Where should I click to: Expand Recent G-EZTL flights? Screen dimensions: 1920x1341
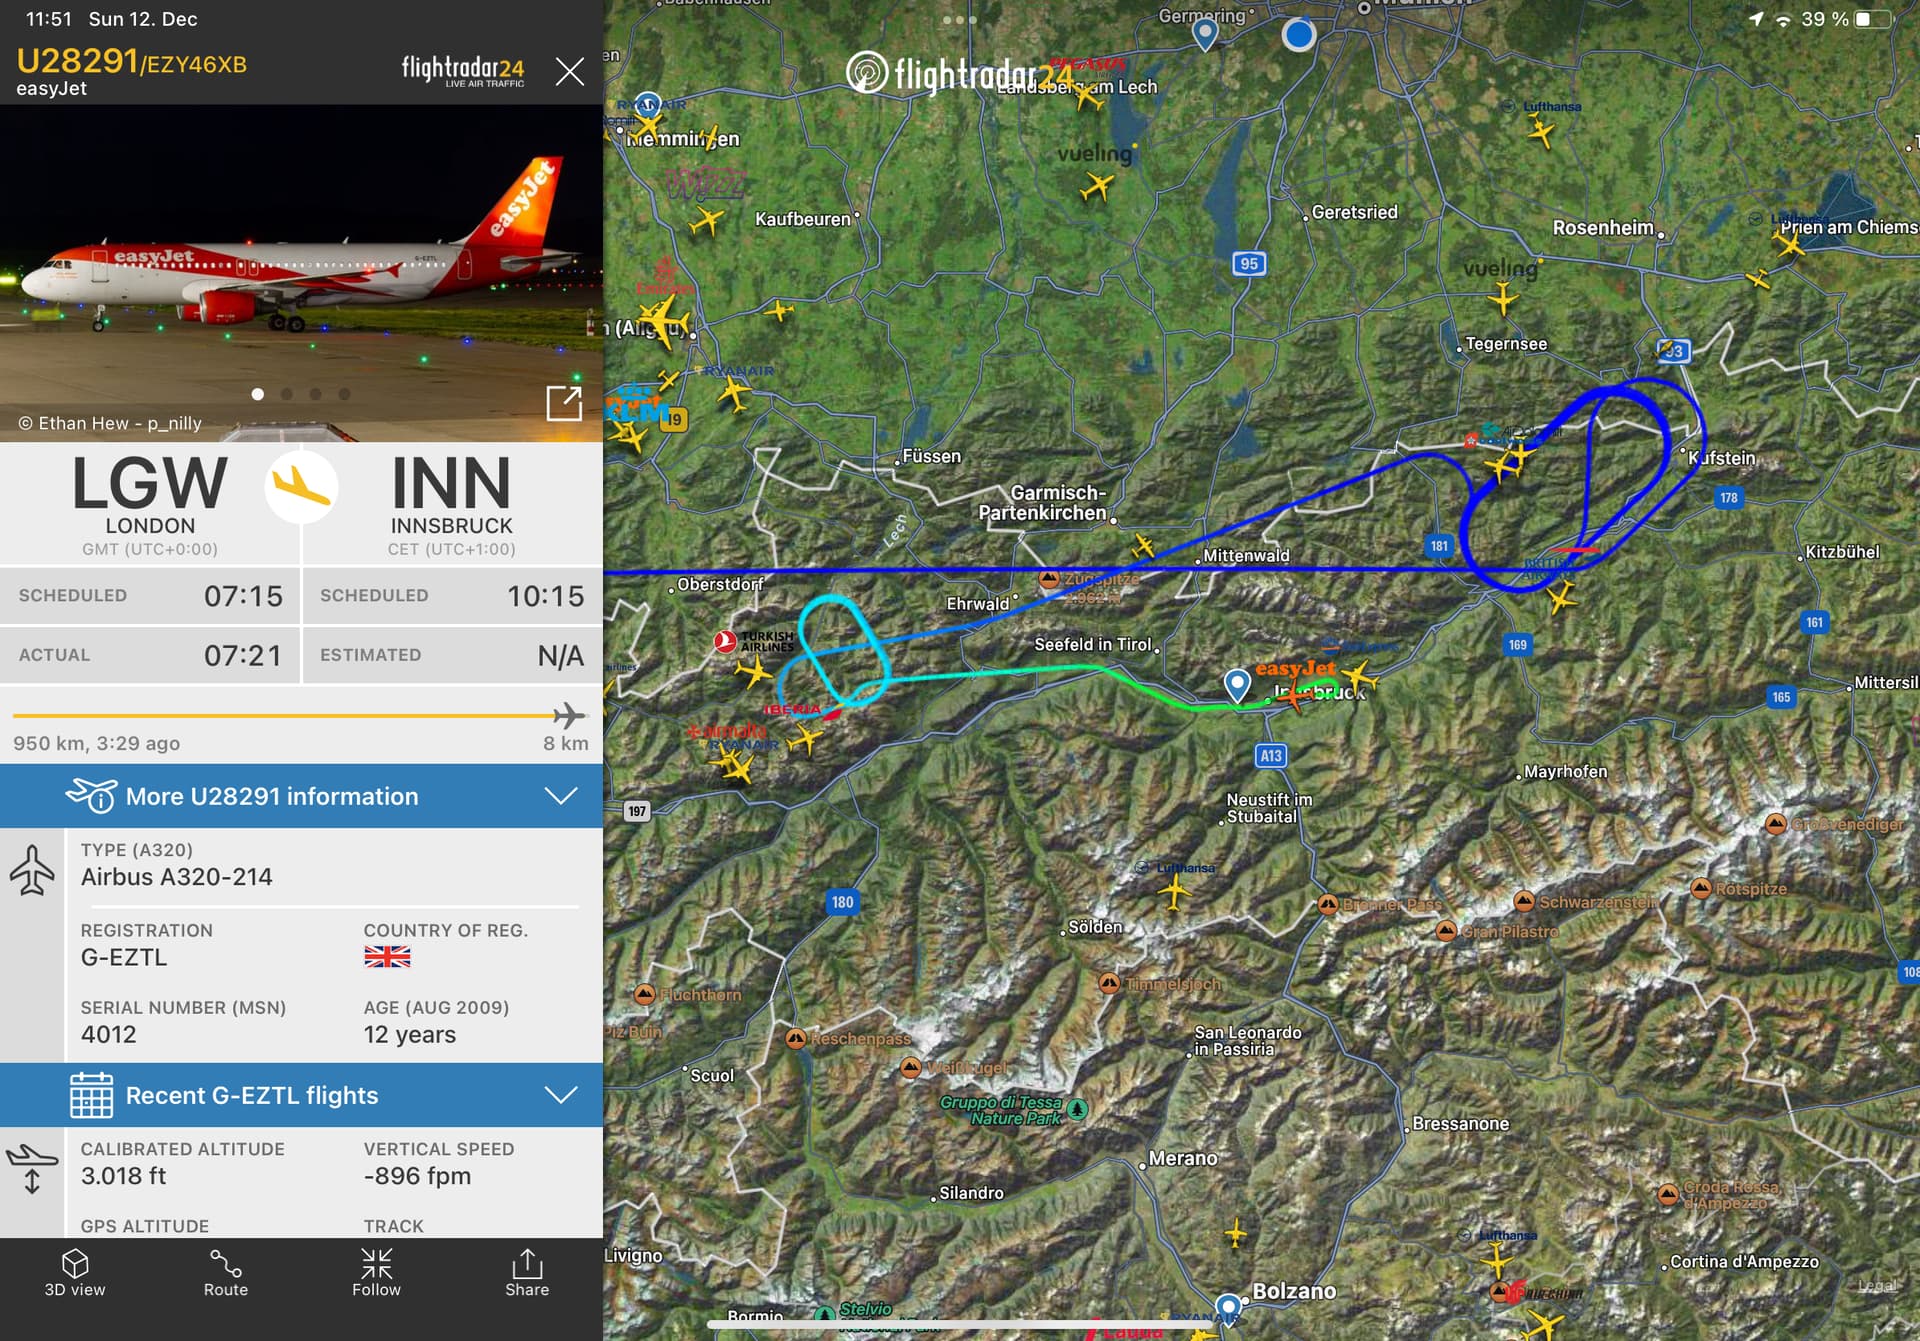301,1095
